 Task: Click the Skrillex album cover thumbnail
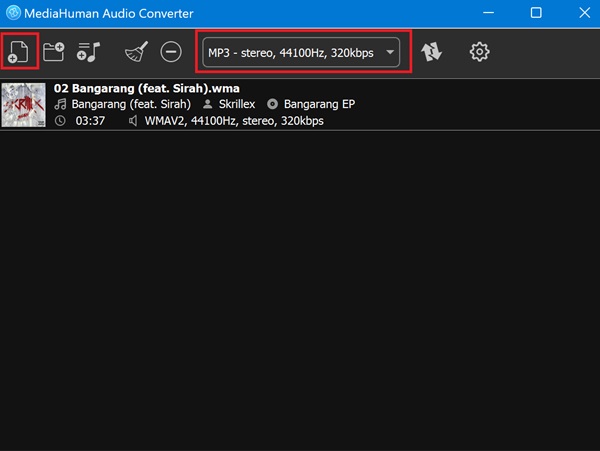23,105
